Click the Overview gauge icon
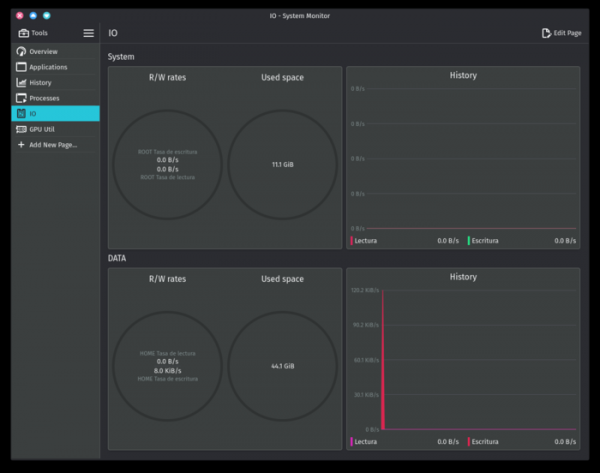600x473 pixels. tap(22, 51)
